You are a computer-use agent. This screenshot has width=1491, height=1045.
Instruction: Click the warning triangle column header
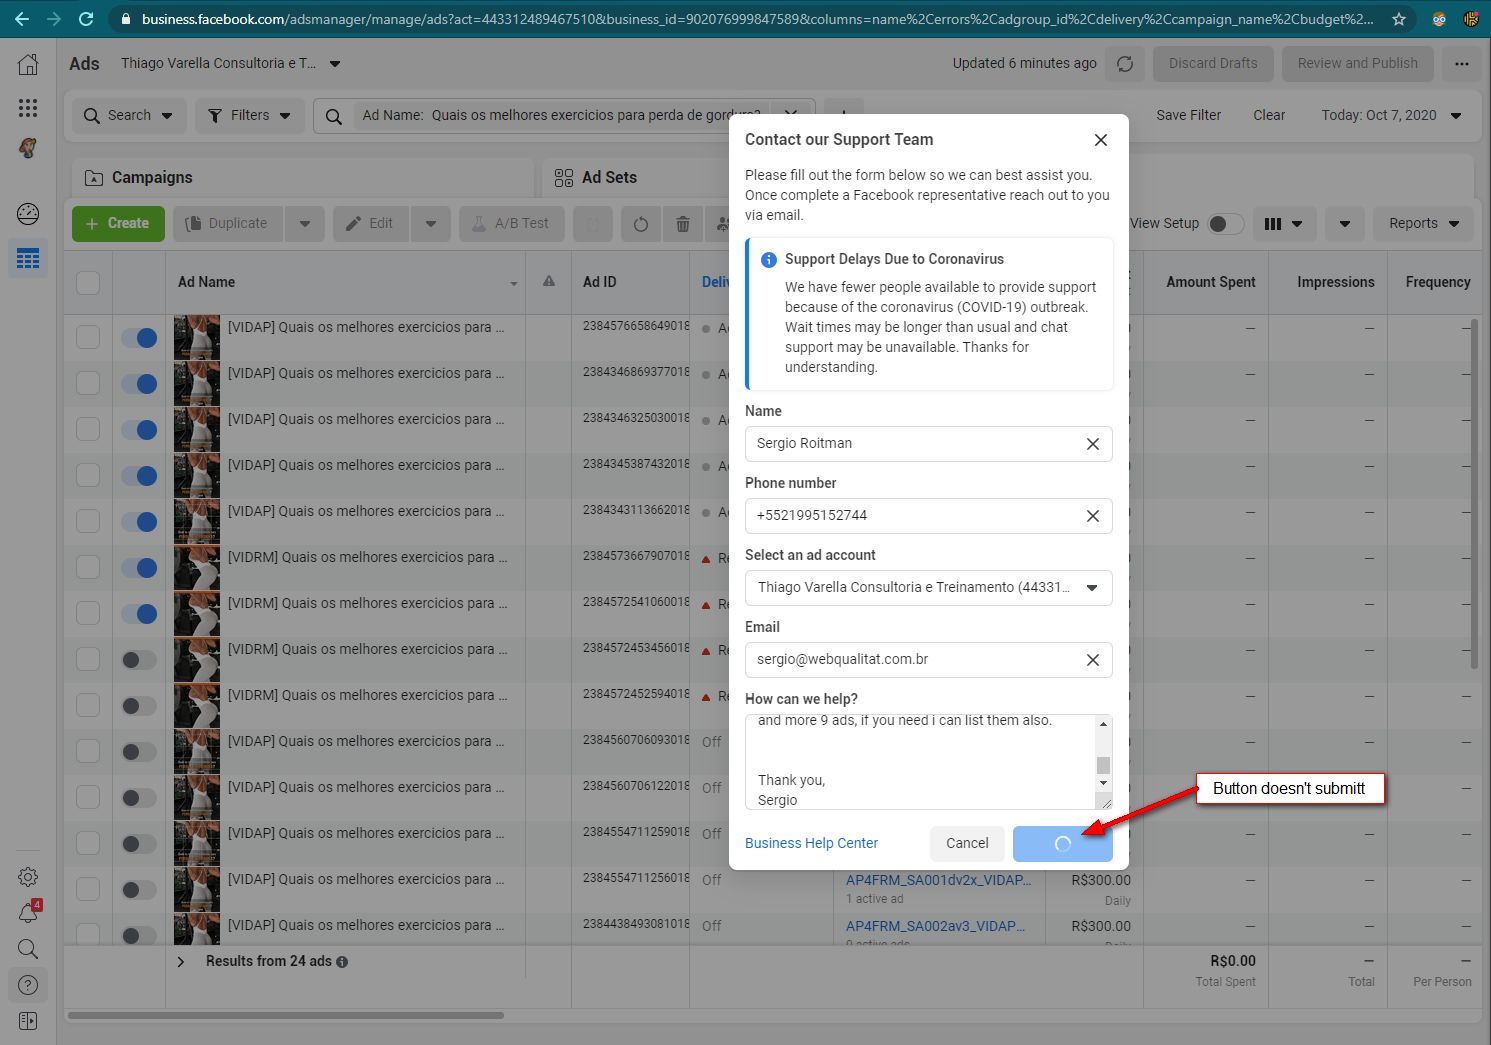coord(549,282)
